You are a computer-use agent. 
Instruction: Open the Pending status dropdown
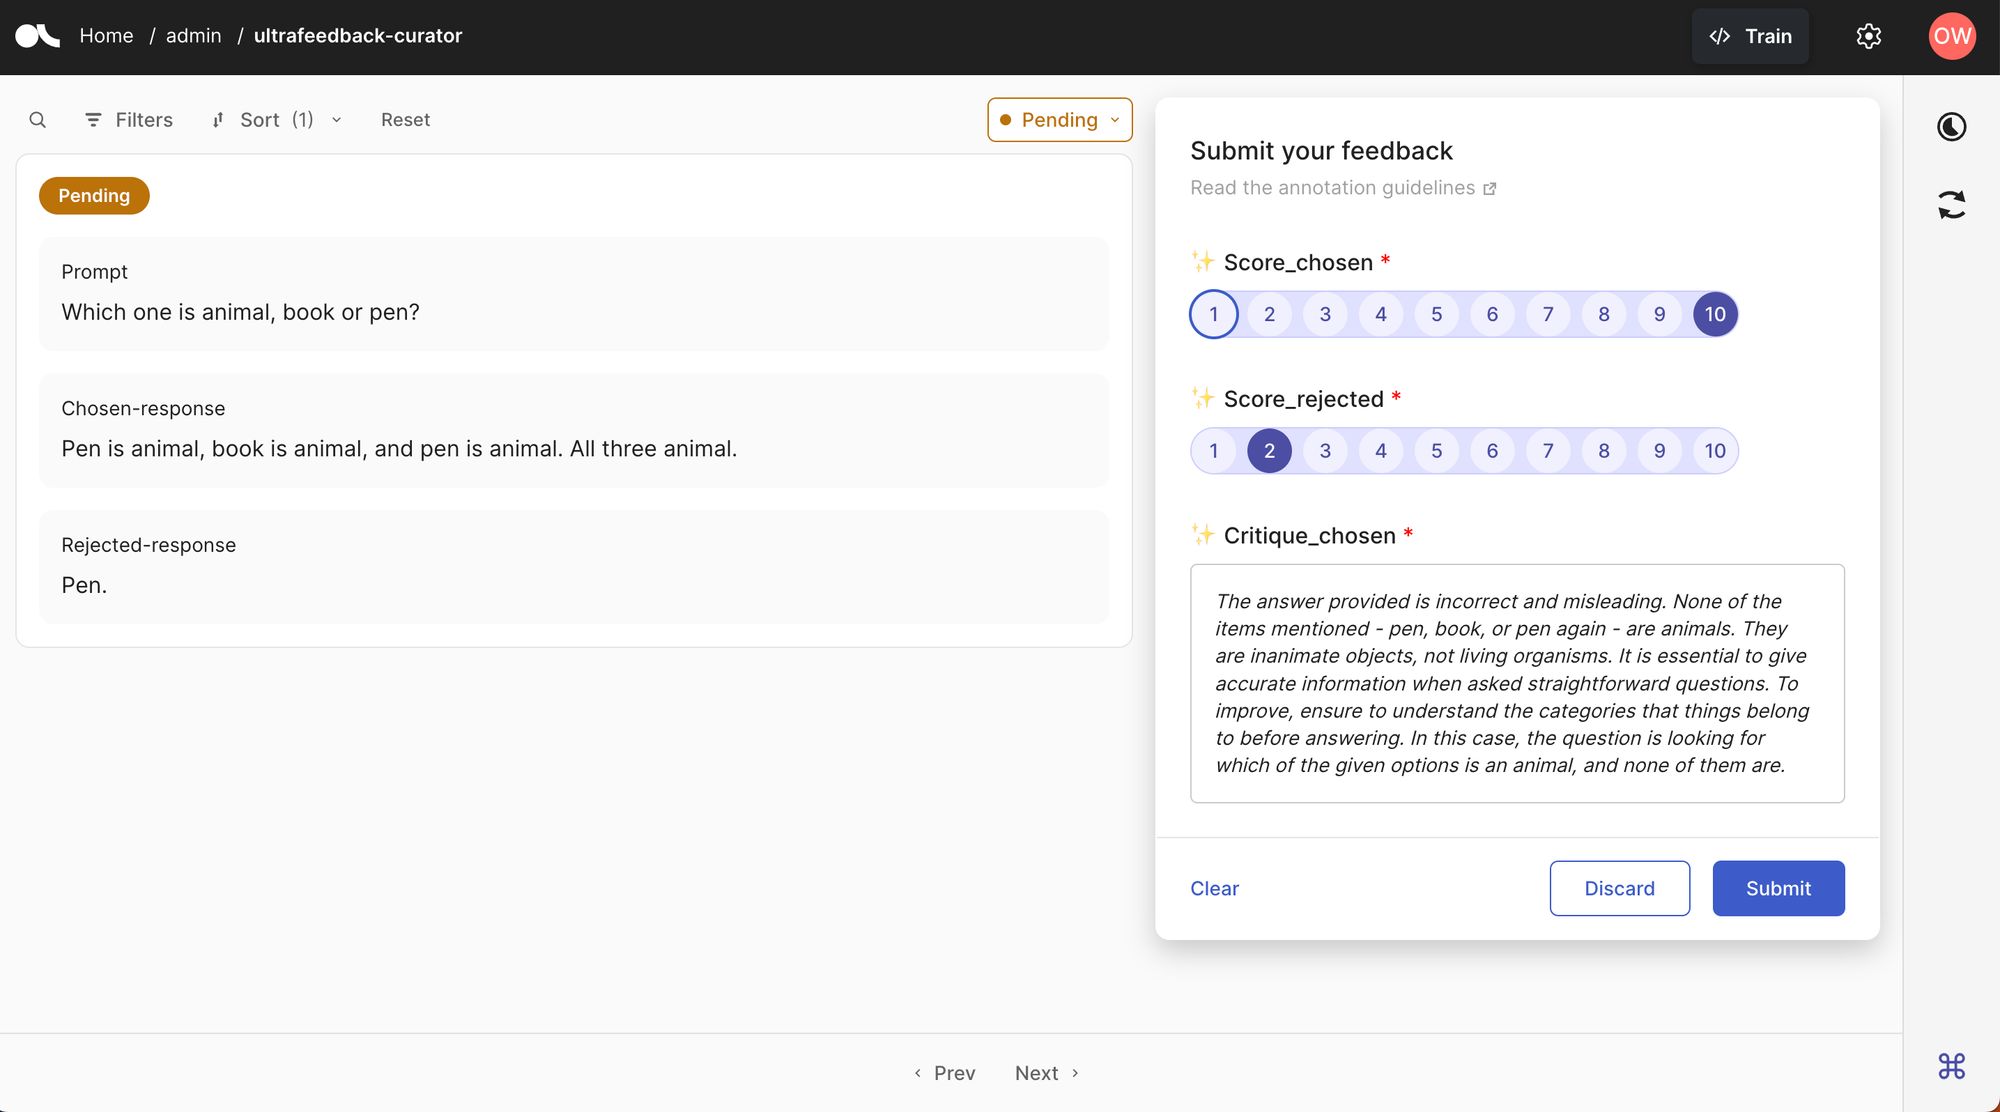point(1060,119)
